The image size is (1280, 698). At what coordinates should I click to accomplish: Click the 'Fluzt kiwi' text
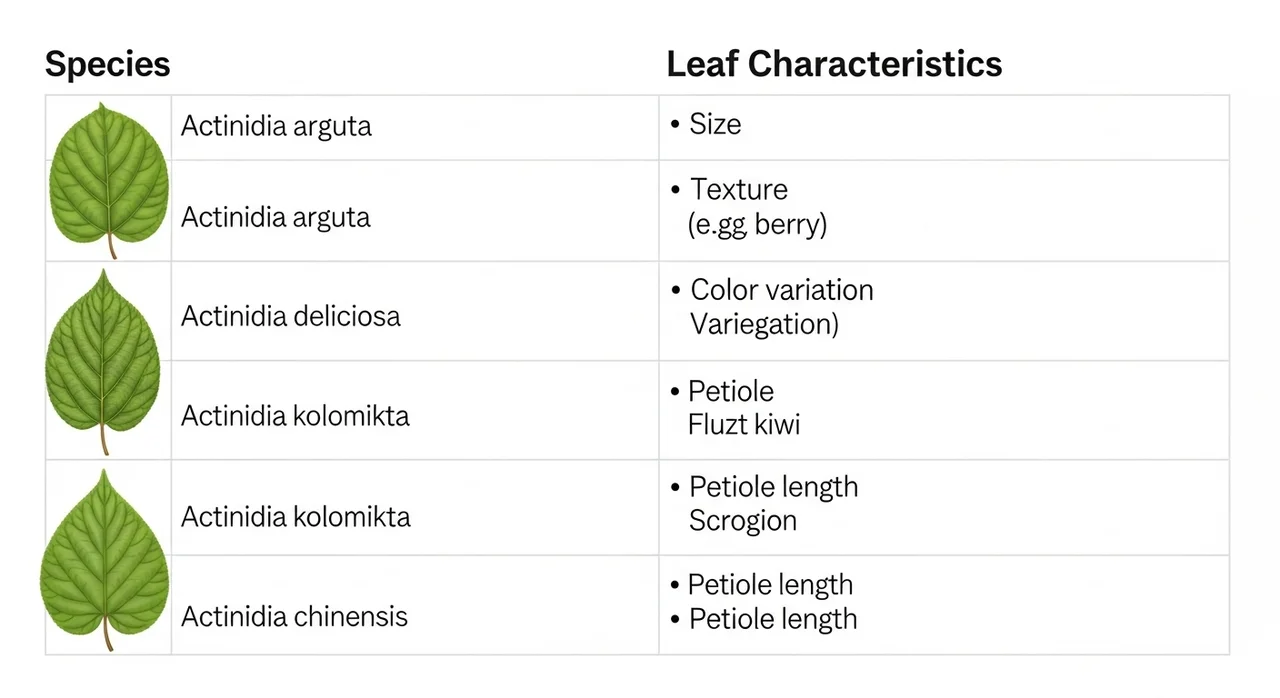point(744,424)
